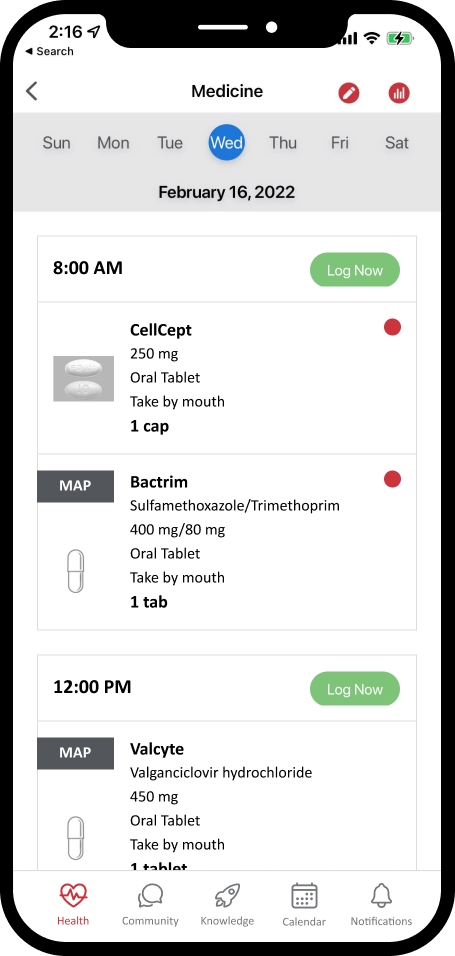
Task: Tap the red status dot beside CellCept
Action: point(392,327)
